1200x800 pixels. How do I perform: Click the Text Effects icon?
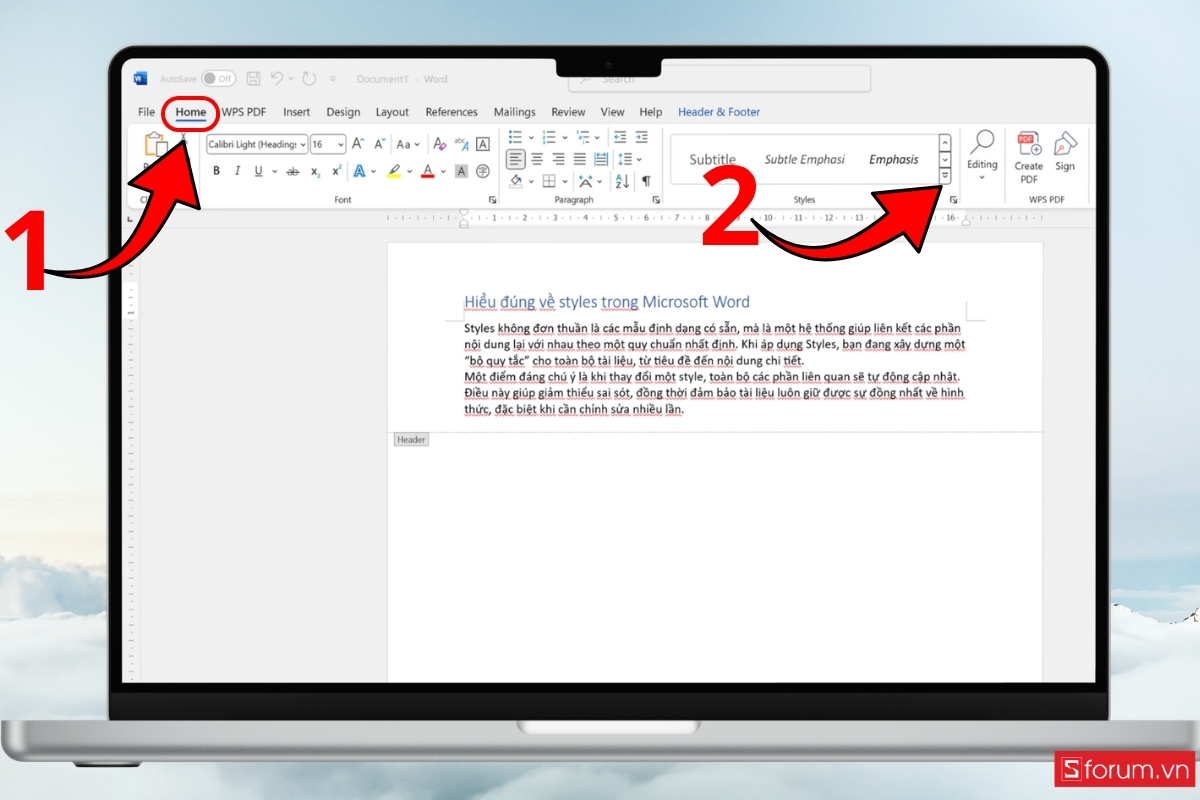360,171
